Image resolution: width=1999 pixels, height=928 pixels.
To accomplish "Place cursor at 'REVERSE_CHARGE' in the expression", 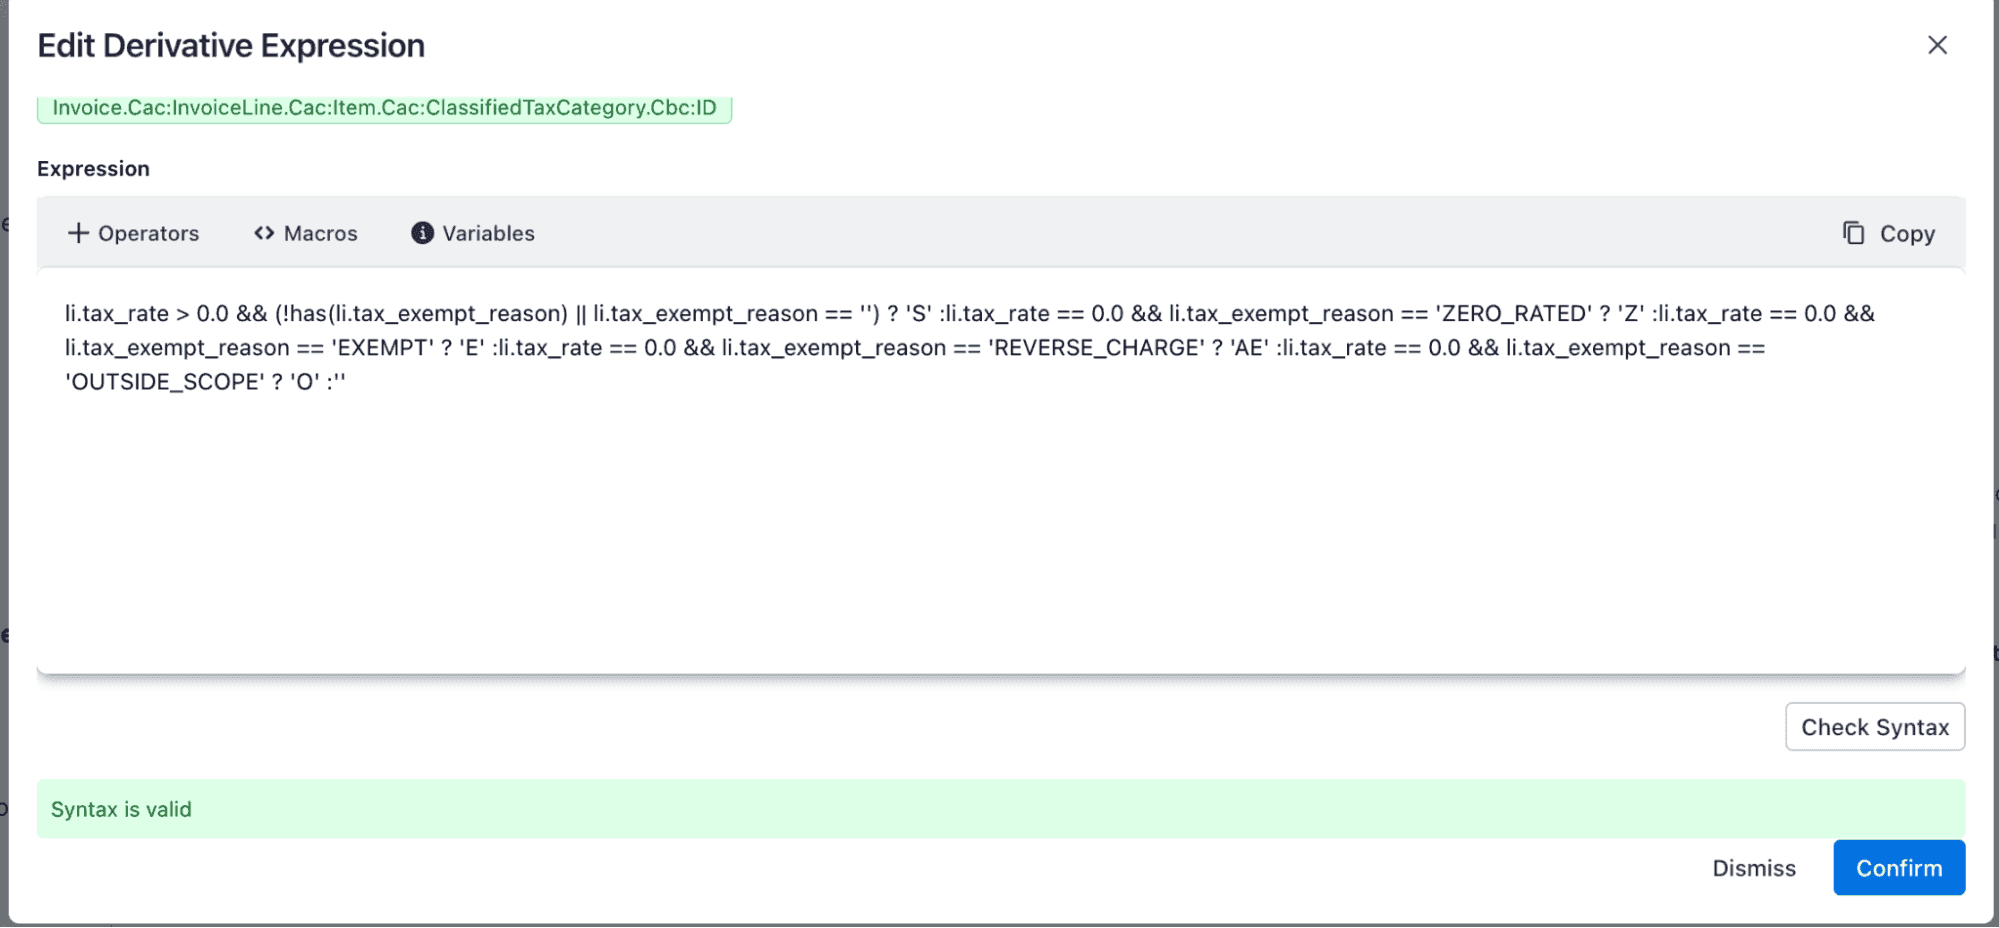I will click(x=1096, y=348).
